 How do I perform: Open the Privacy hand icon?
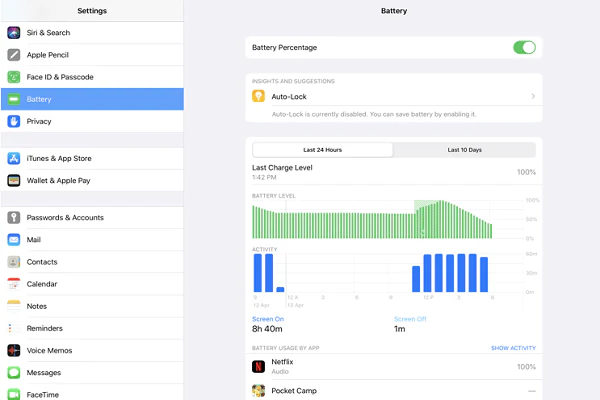point(14,121)
